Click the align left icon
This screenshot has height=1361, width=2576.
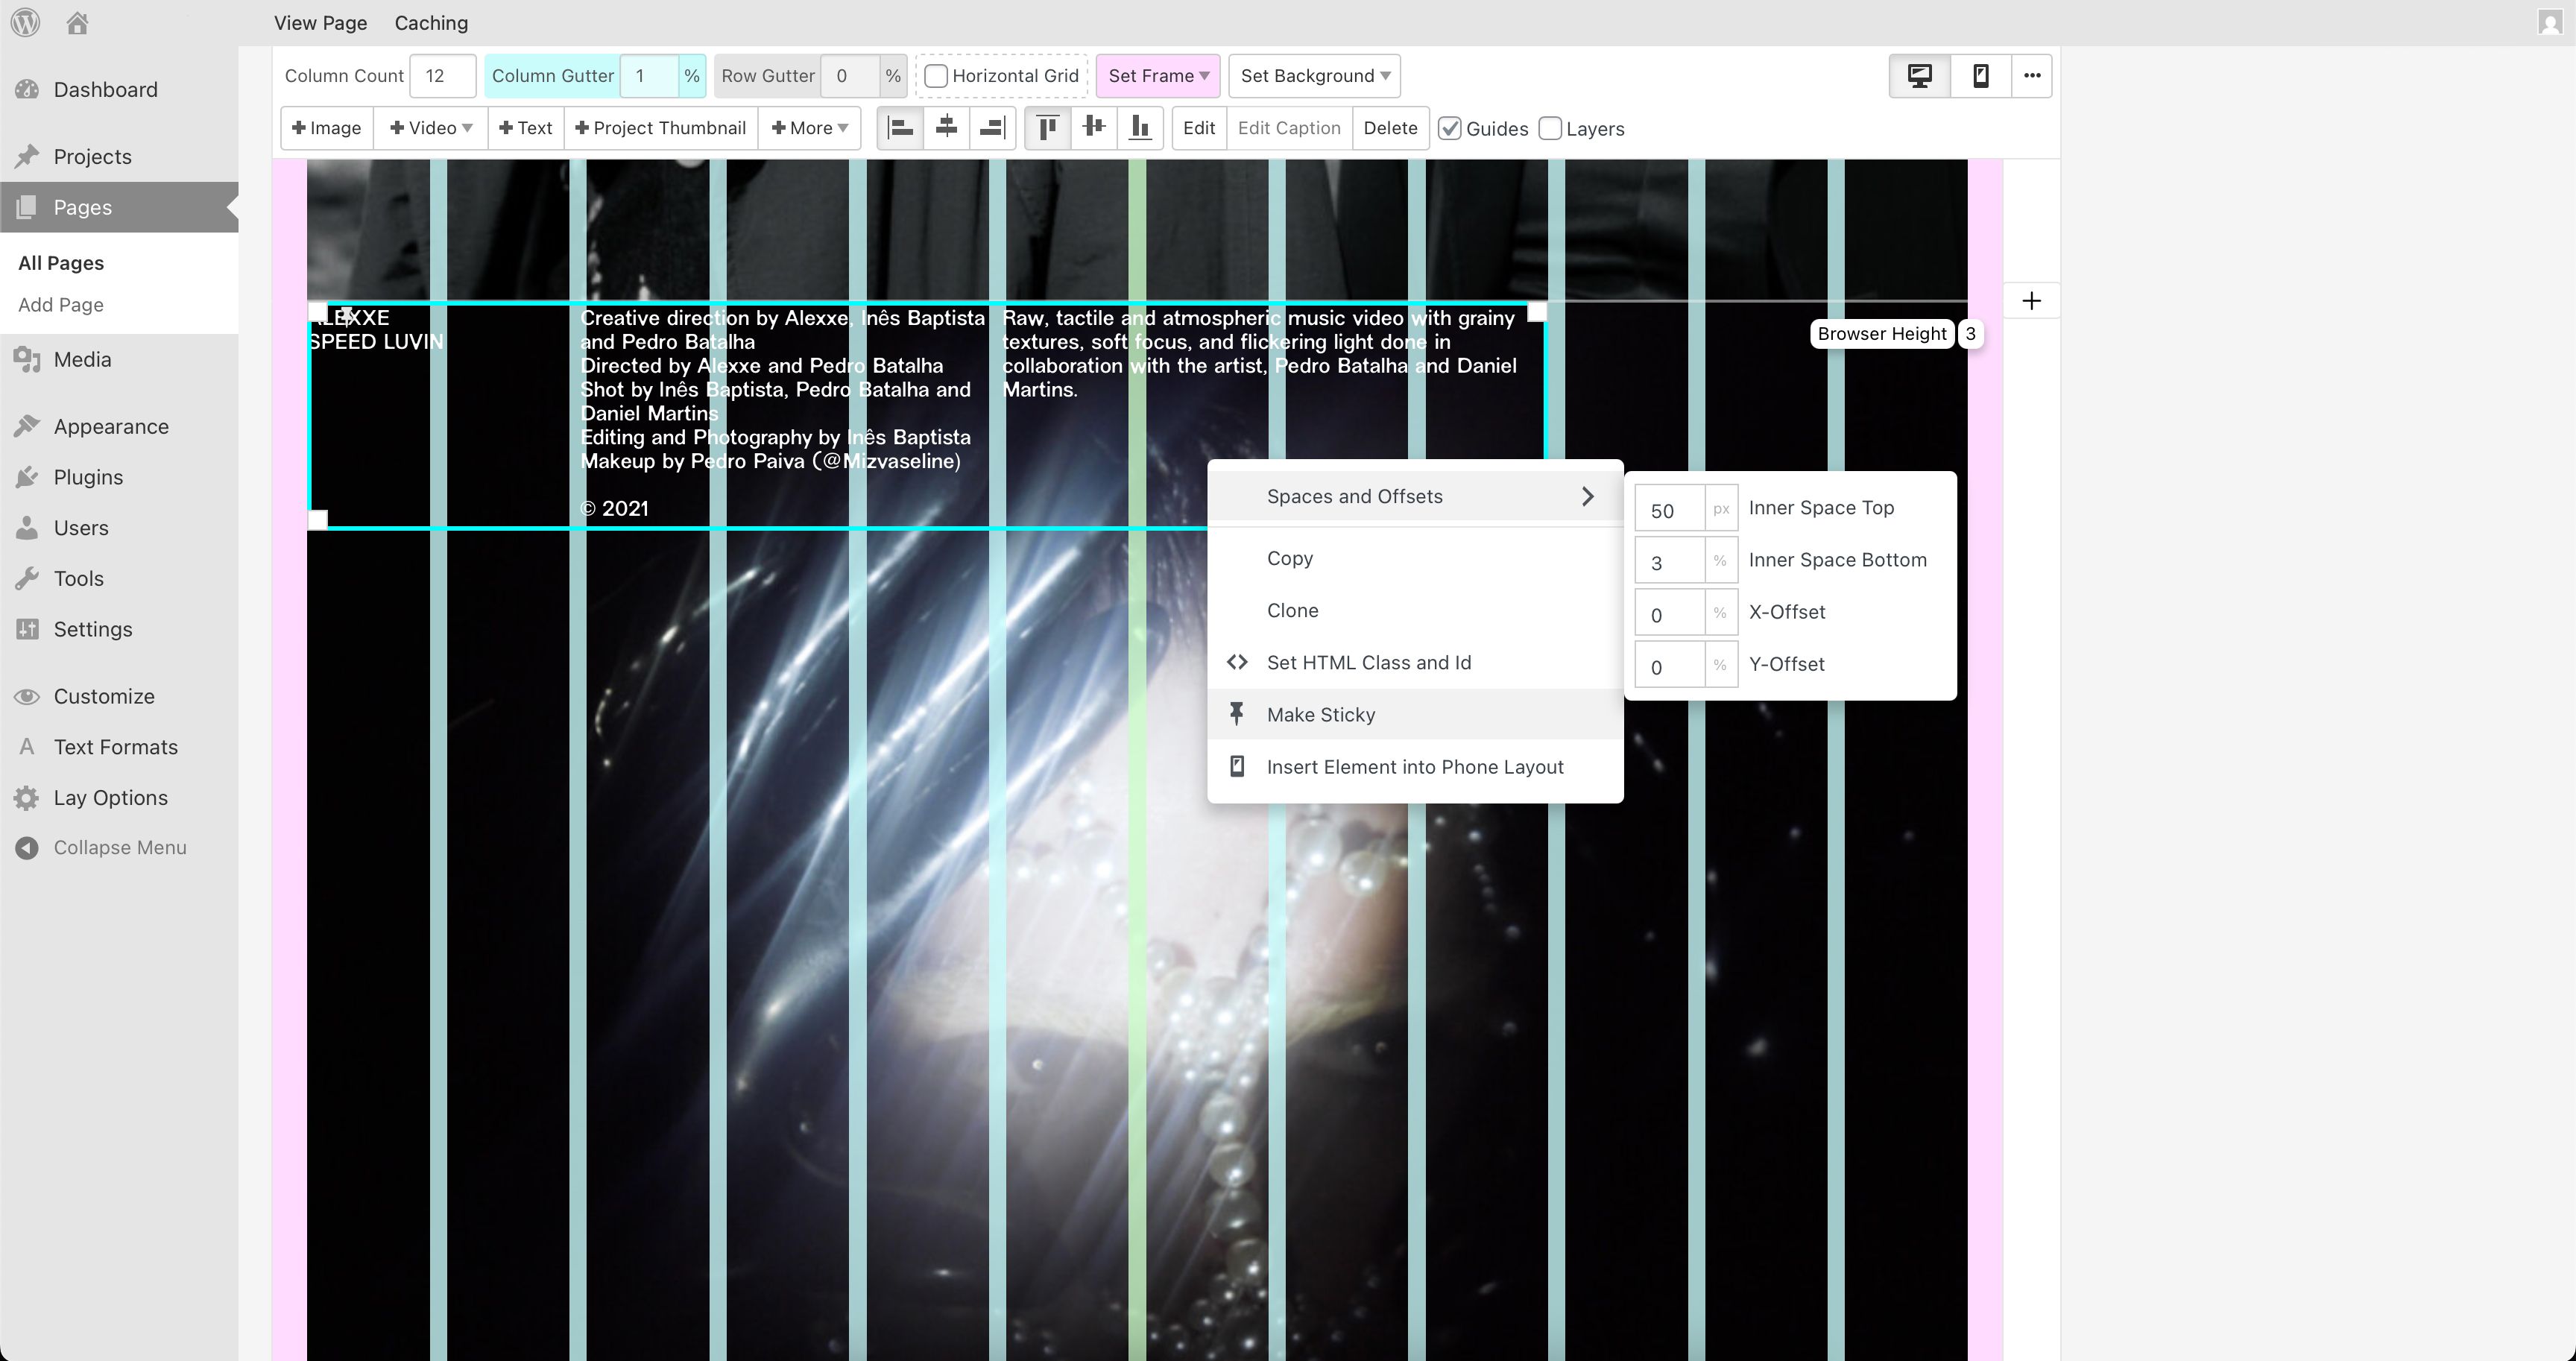pos(900,128)
